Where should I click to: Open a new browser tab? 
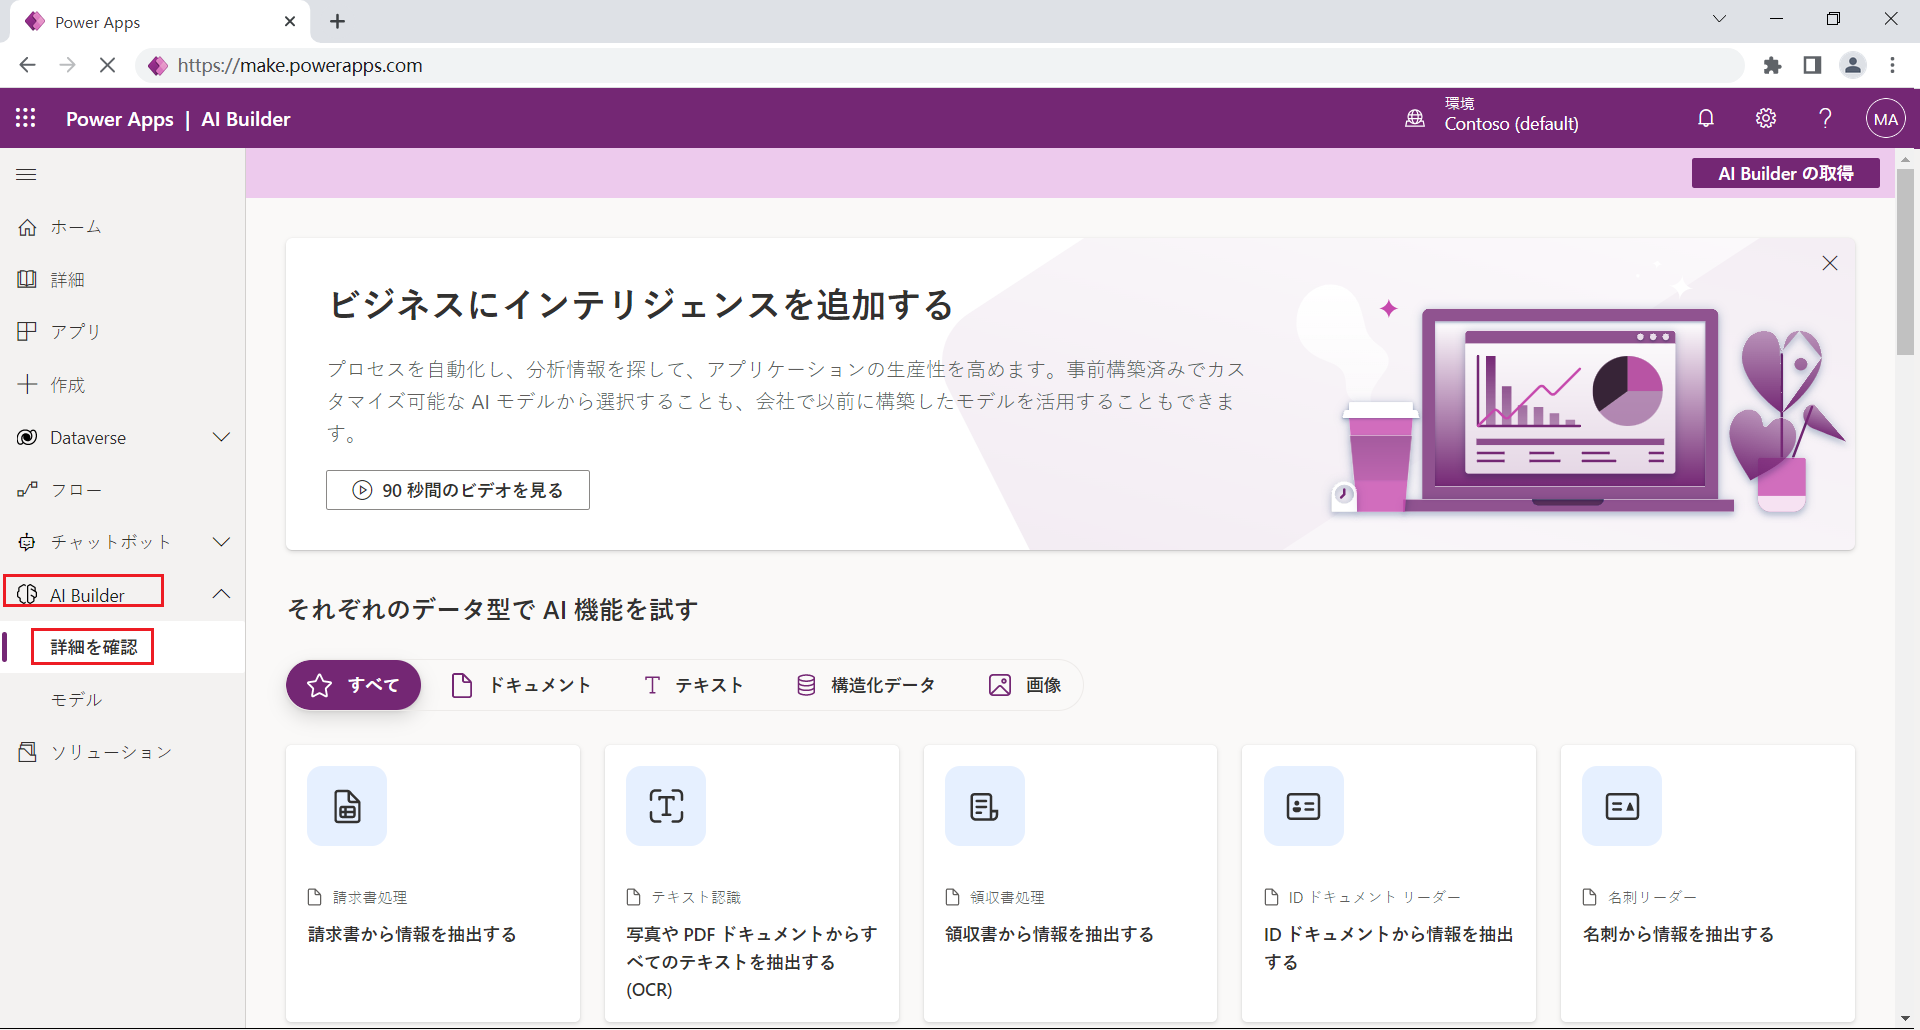[x=338, y=21]
